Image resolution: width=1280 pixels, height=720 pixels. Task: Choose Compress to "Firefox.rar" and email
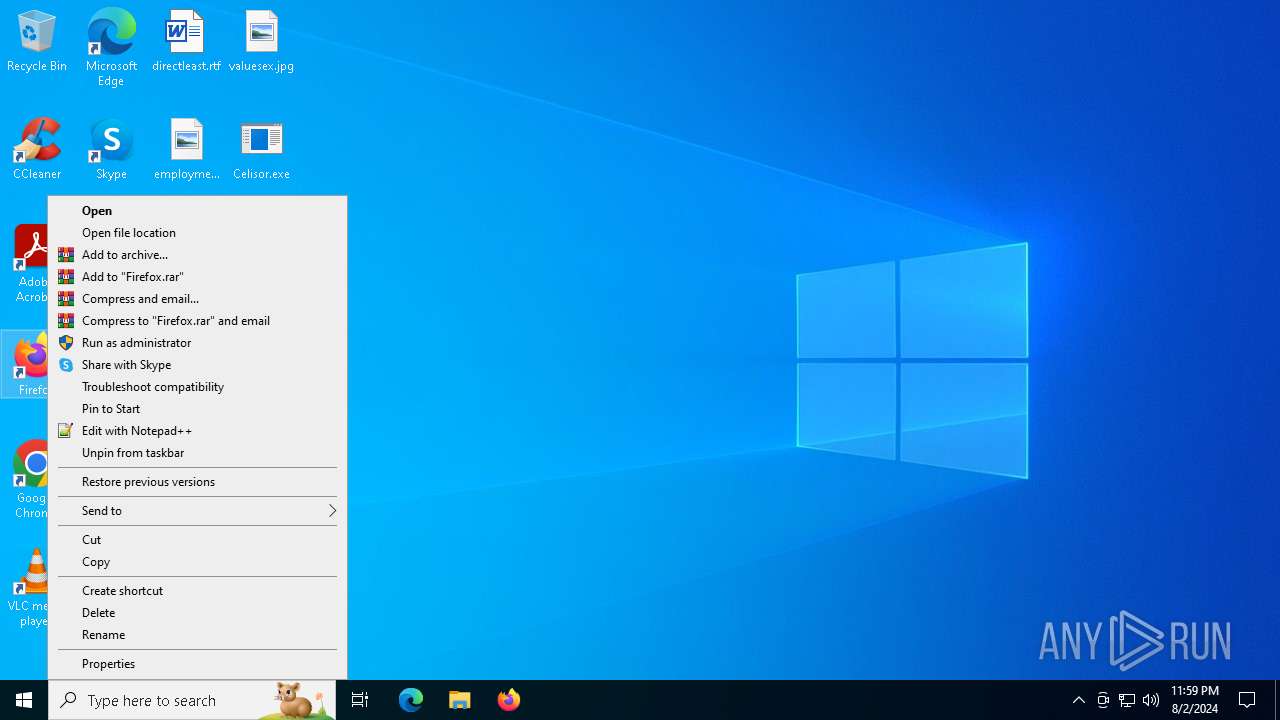(x=197, y=321)
